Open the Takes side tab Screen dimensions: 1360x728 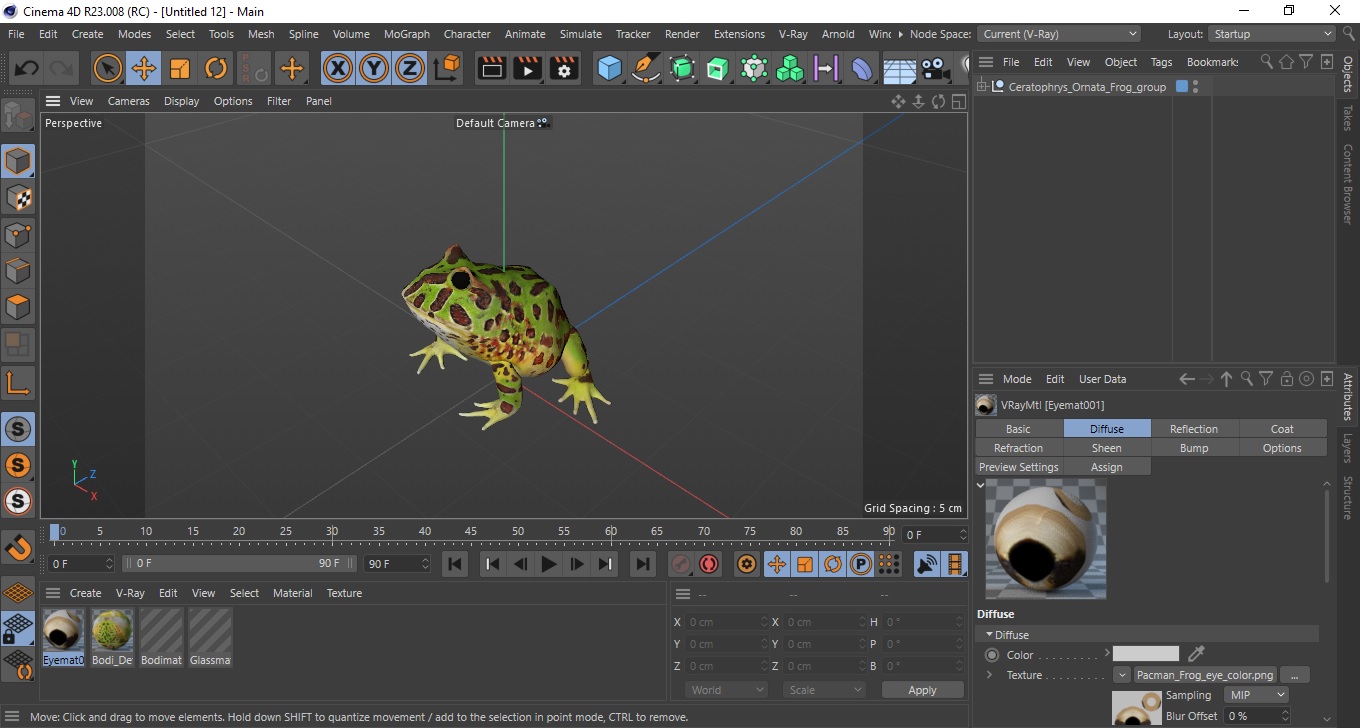[1348, 118]
